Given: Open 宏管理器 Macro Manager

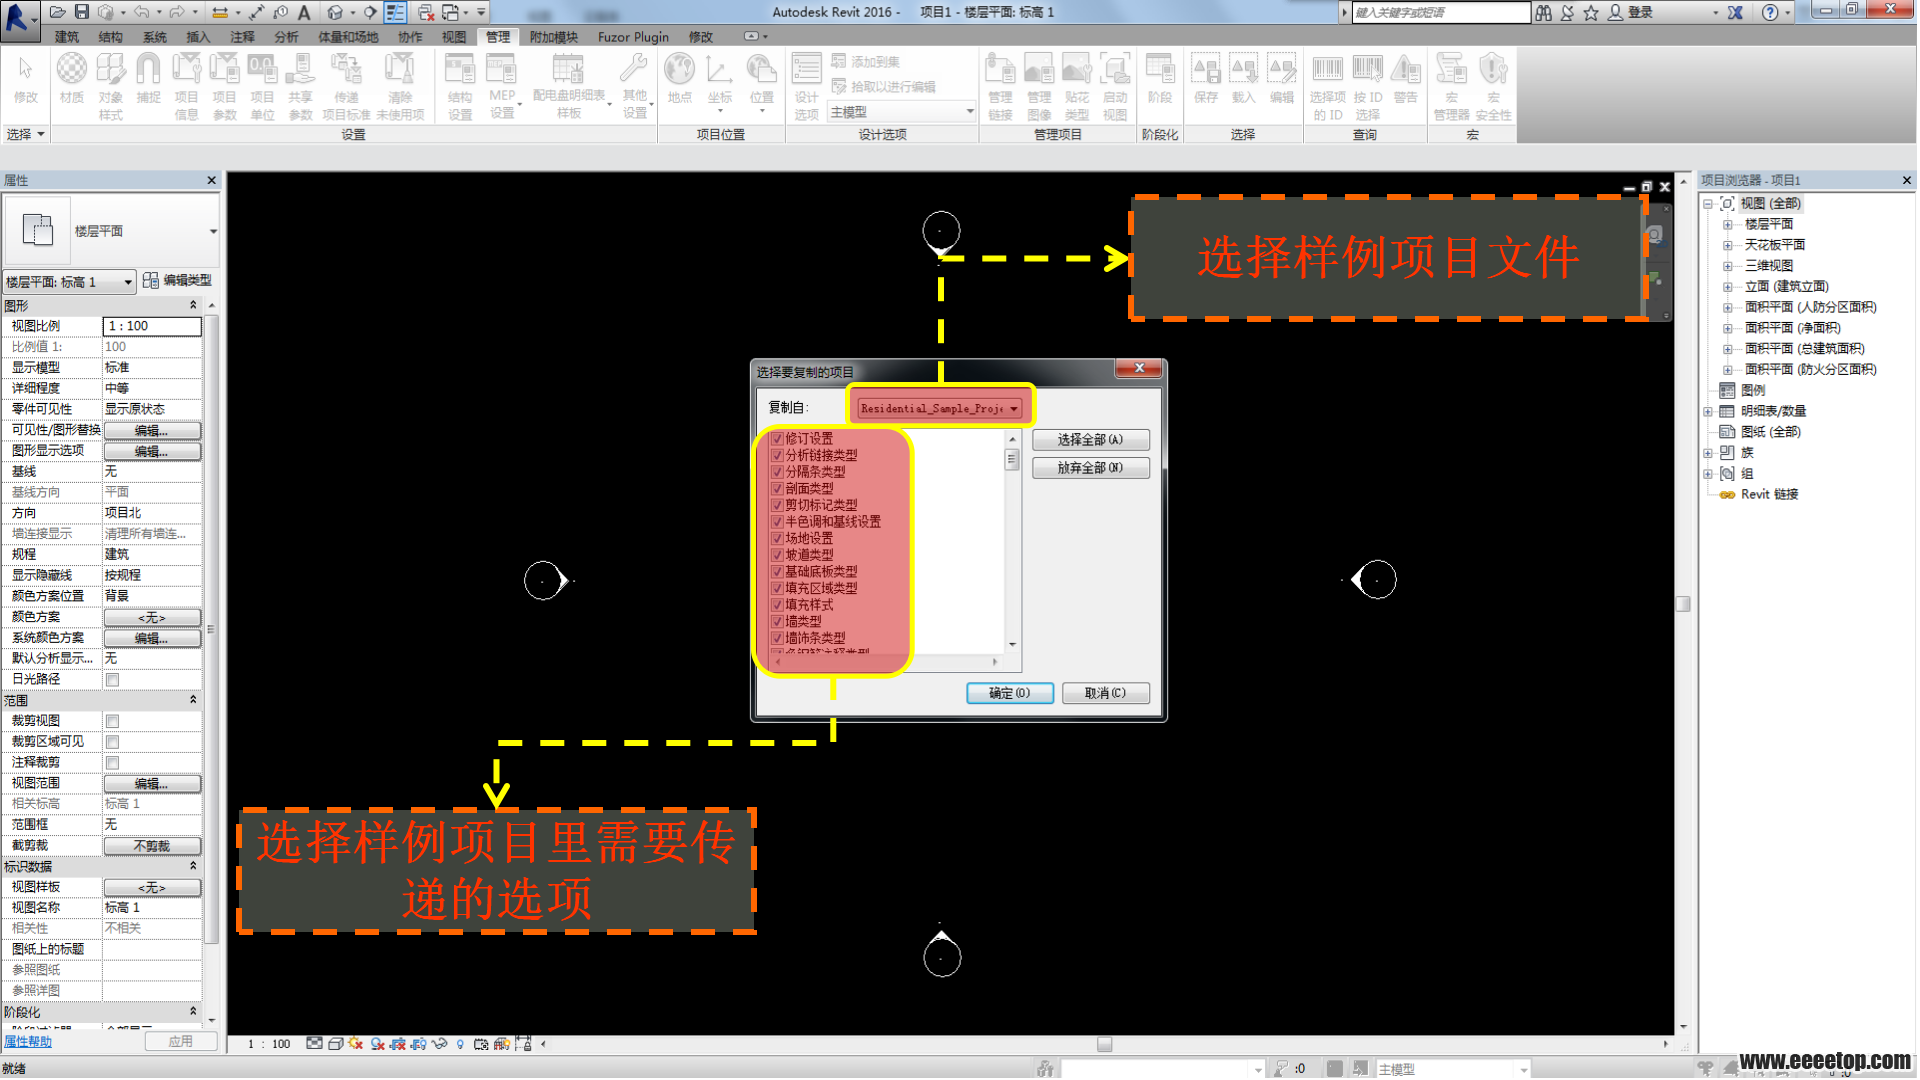Looking at the screenshot, I should coord(1451,86).
